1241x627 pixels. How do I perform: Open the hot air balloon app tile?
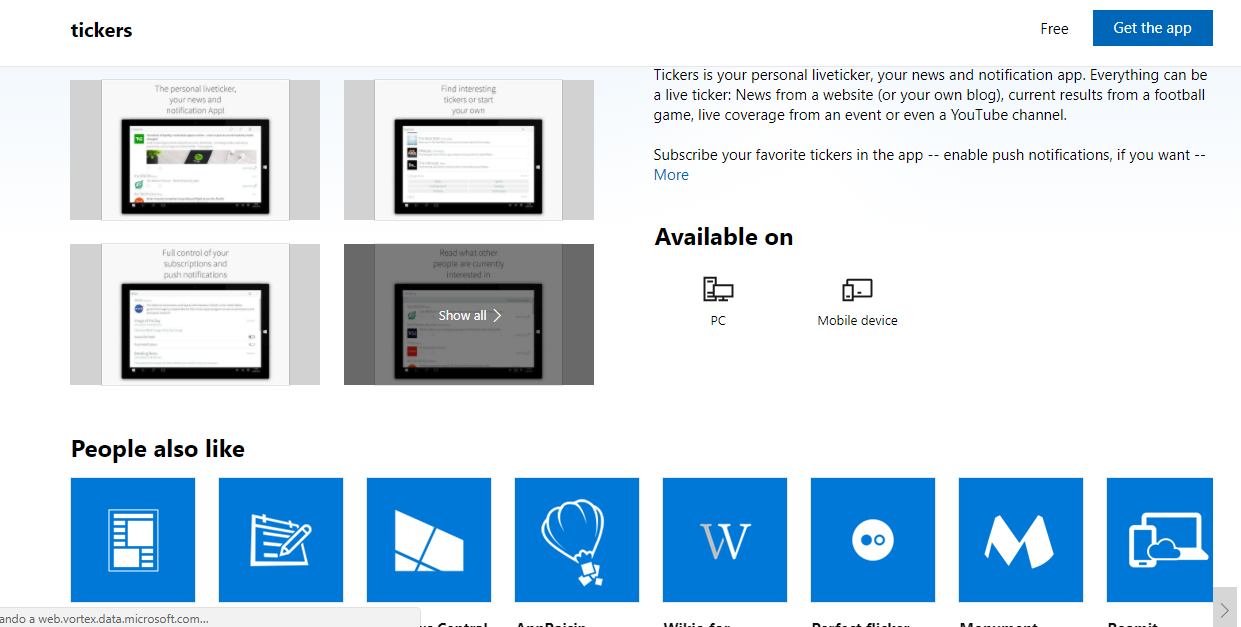tap(577, 540)
